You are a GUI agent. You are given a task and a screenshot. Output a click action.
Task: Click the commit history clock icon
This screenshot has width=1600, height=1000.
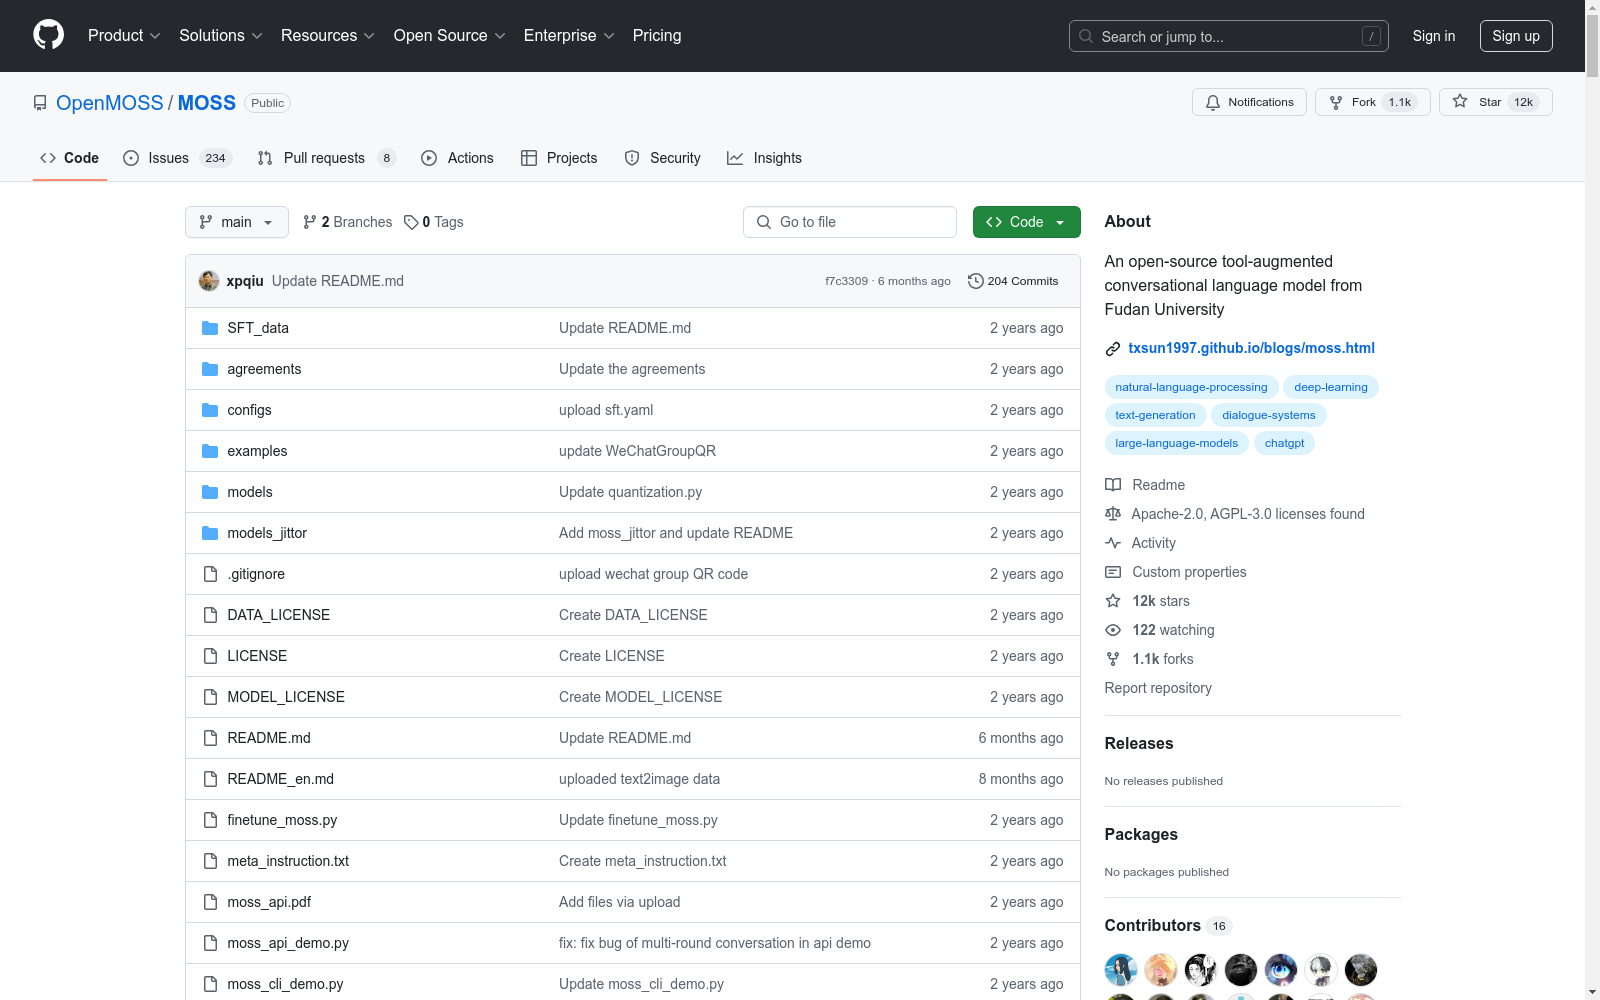[x=976, y=281]
